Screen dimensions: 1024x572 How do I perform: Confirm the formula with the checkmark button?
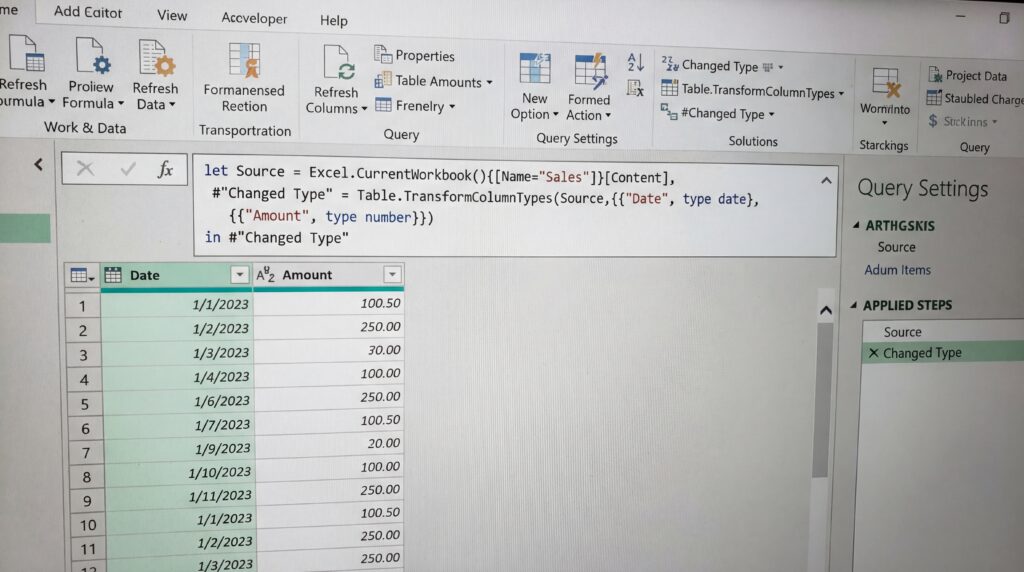[x=127, y=169]
